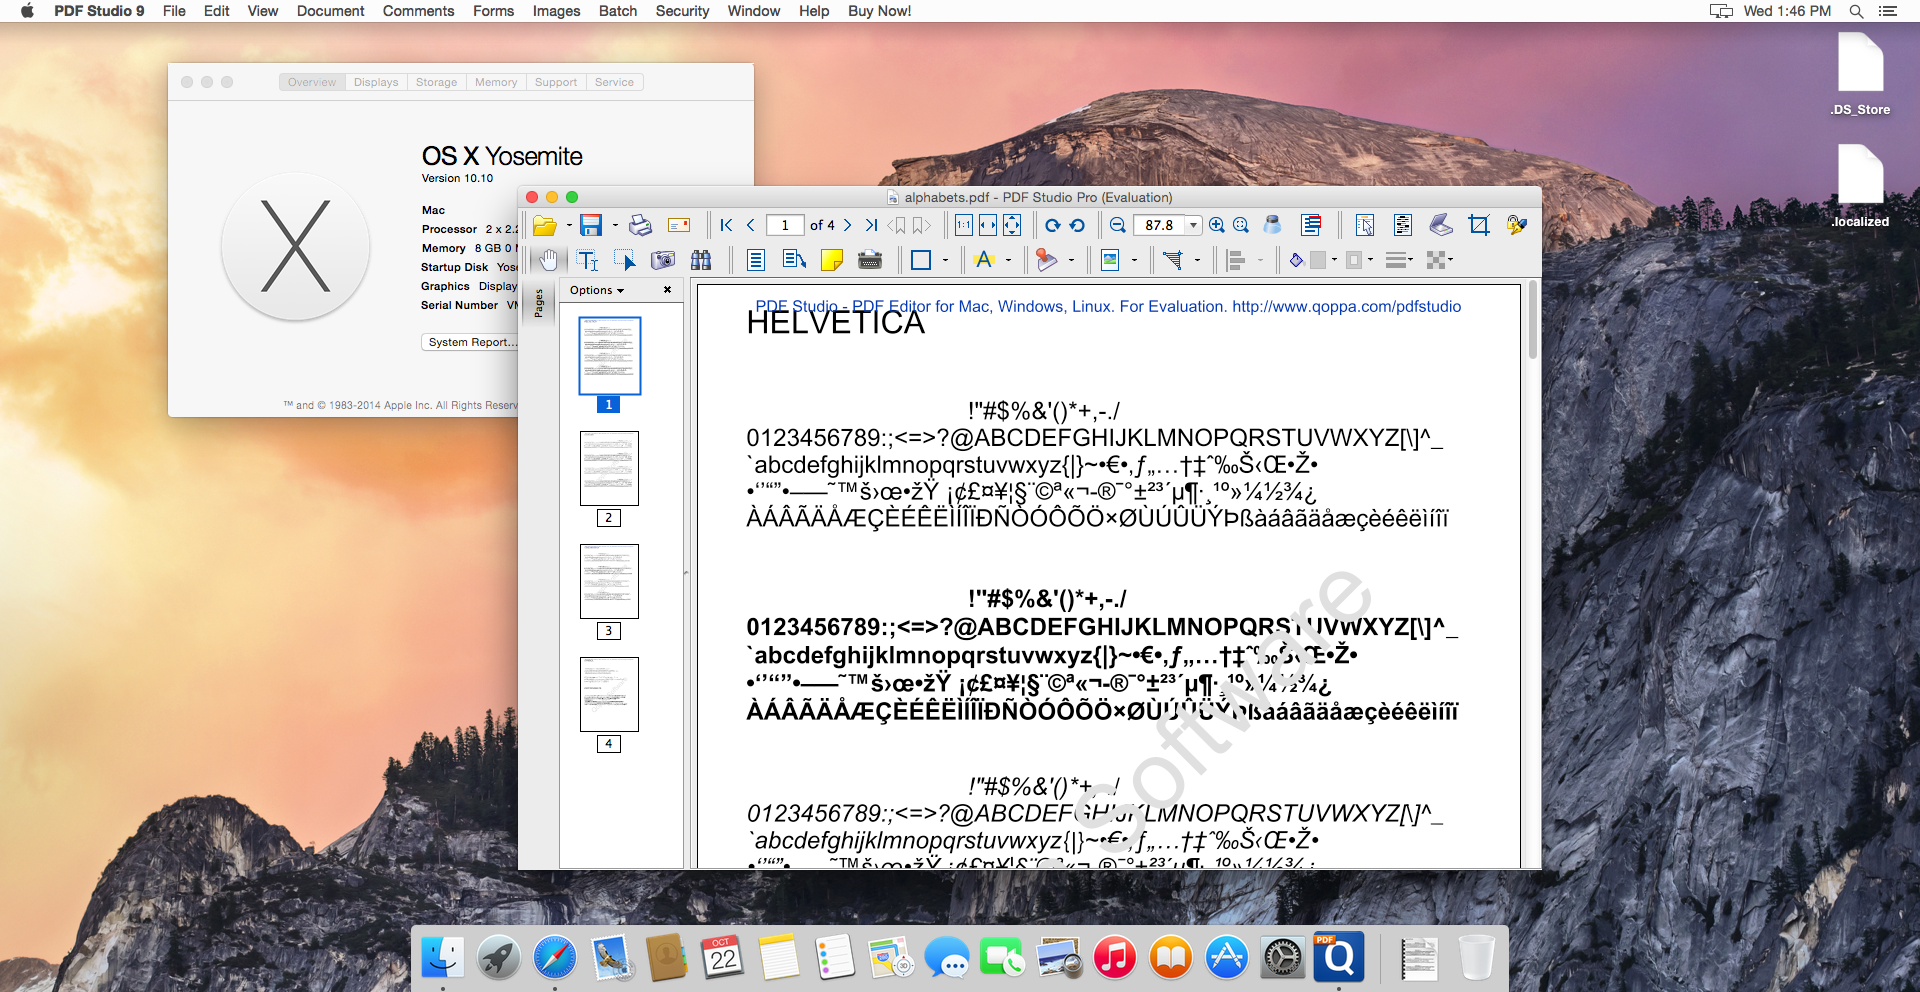
Task: Click the page number input field
Action: coord(785,225)
